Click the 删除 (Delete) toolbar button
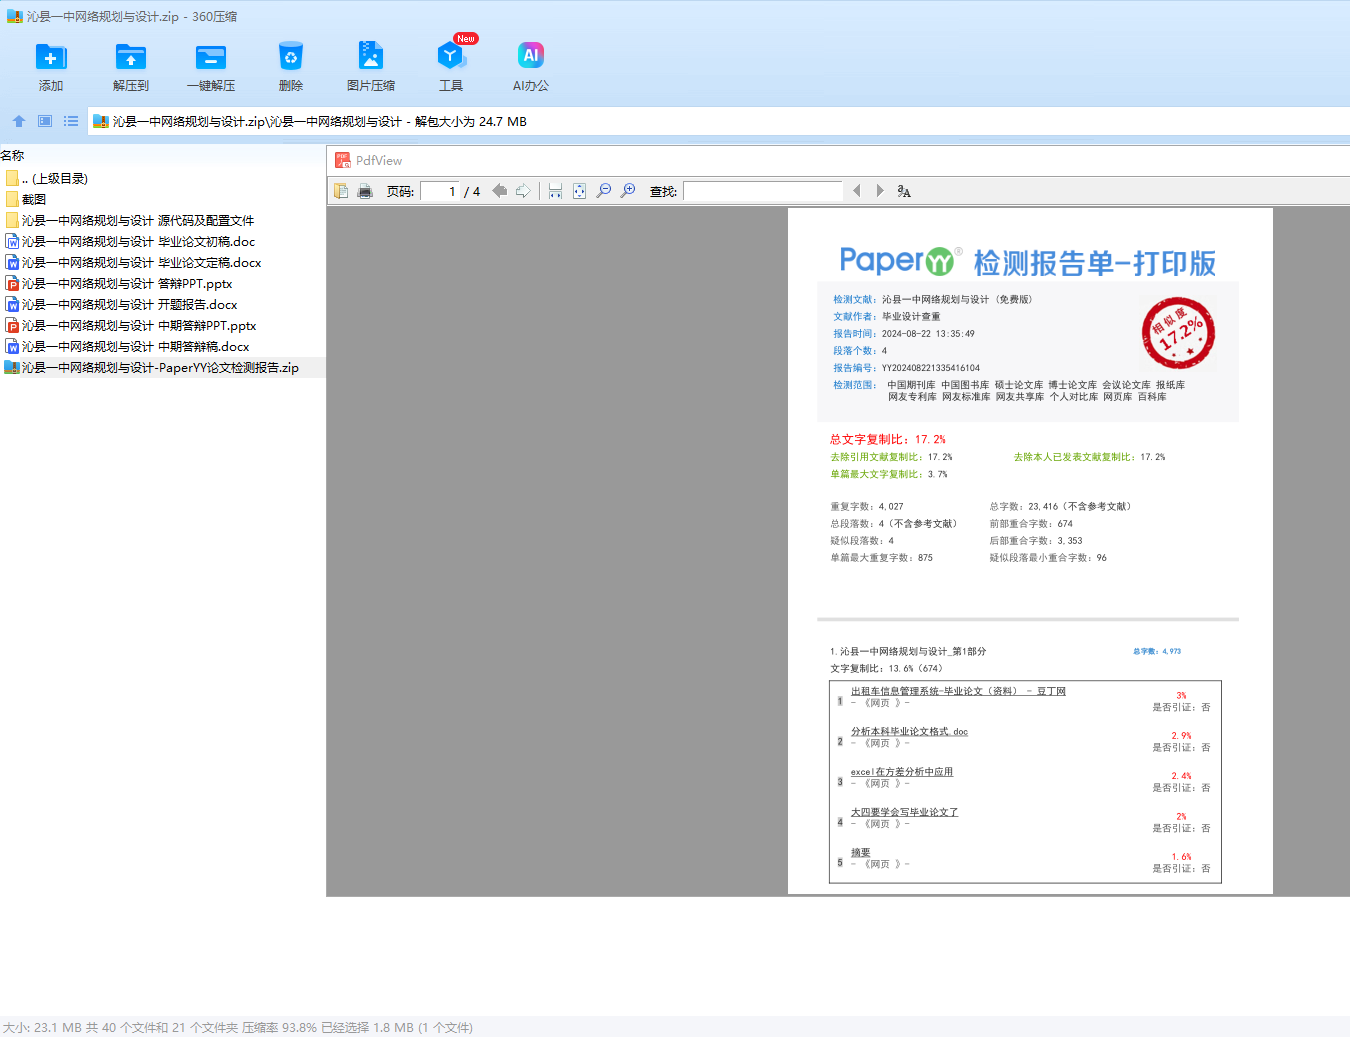This screenshot has width=1350, height=1037. [291, 67]
